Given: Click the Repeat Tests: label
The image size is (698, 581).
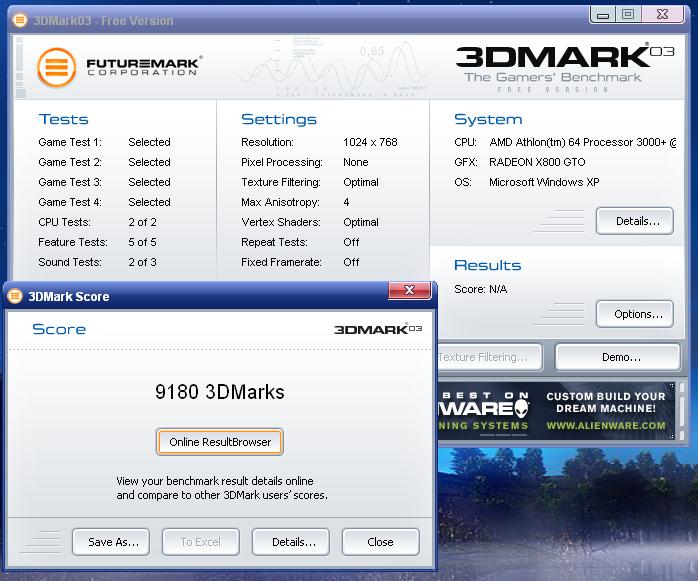Looking at the screenshot, I should (x=274, y=242).
